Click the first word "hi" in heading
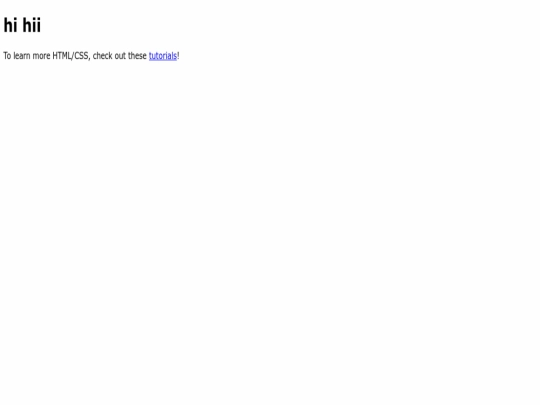This screenshot has width=540, height=405. click(10, 25)
